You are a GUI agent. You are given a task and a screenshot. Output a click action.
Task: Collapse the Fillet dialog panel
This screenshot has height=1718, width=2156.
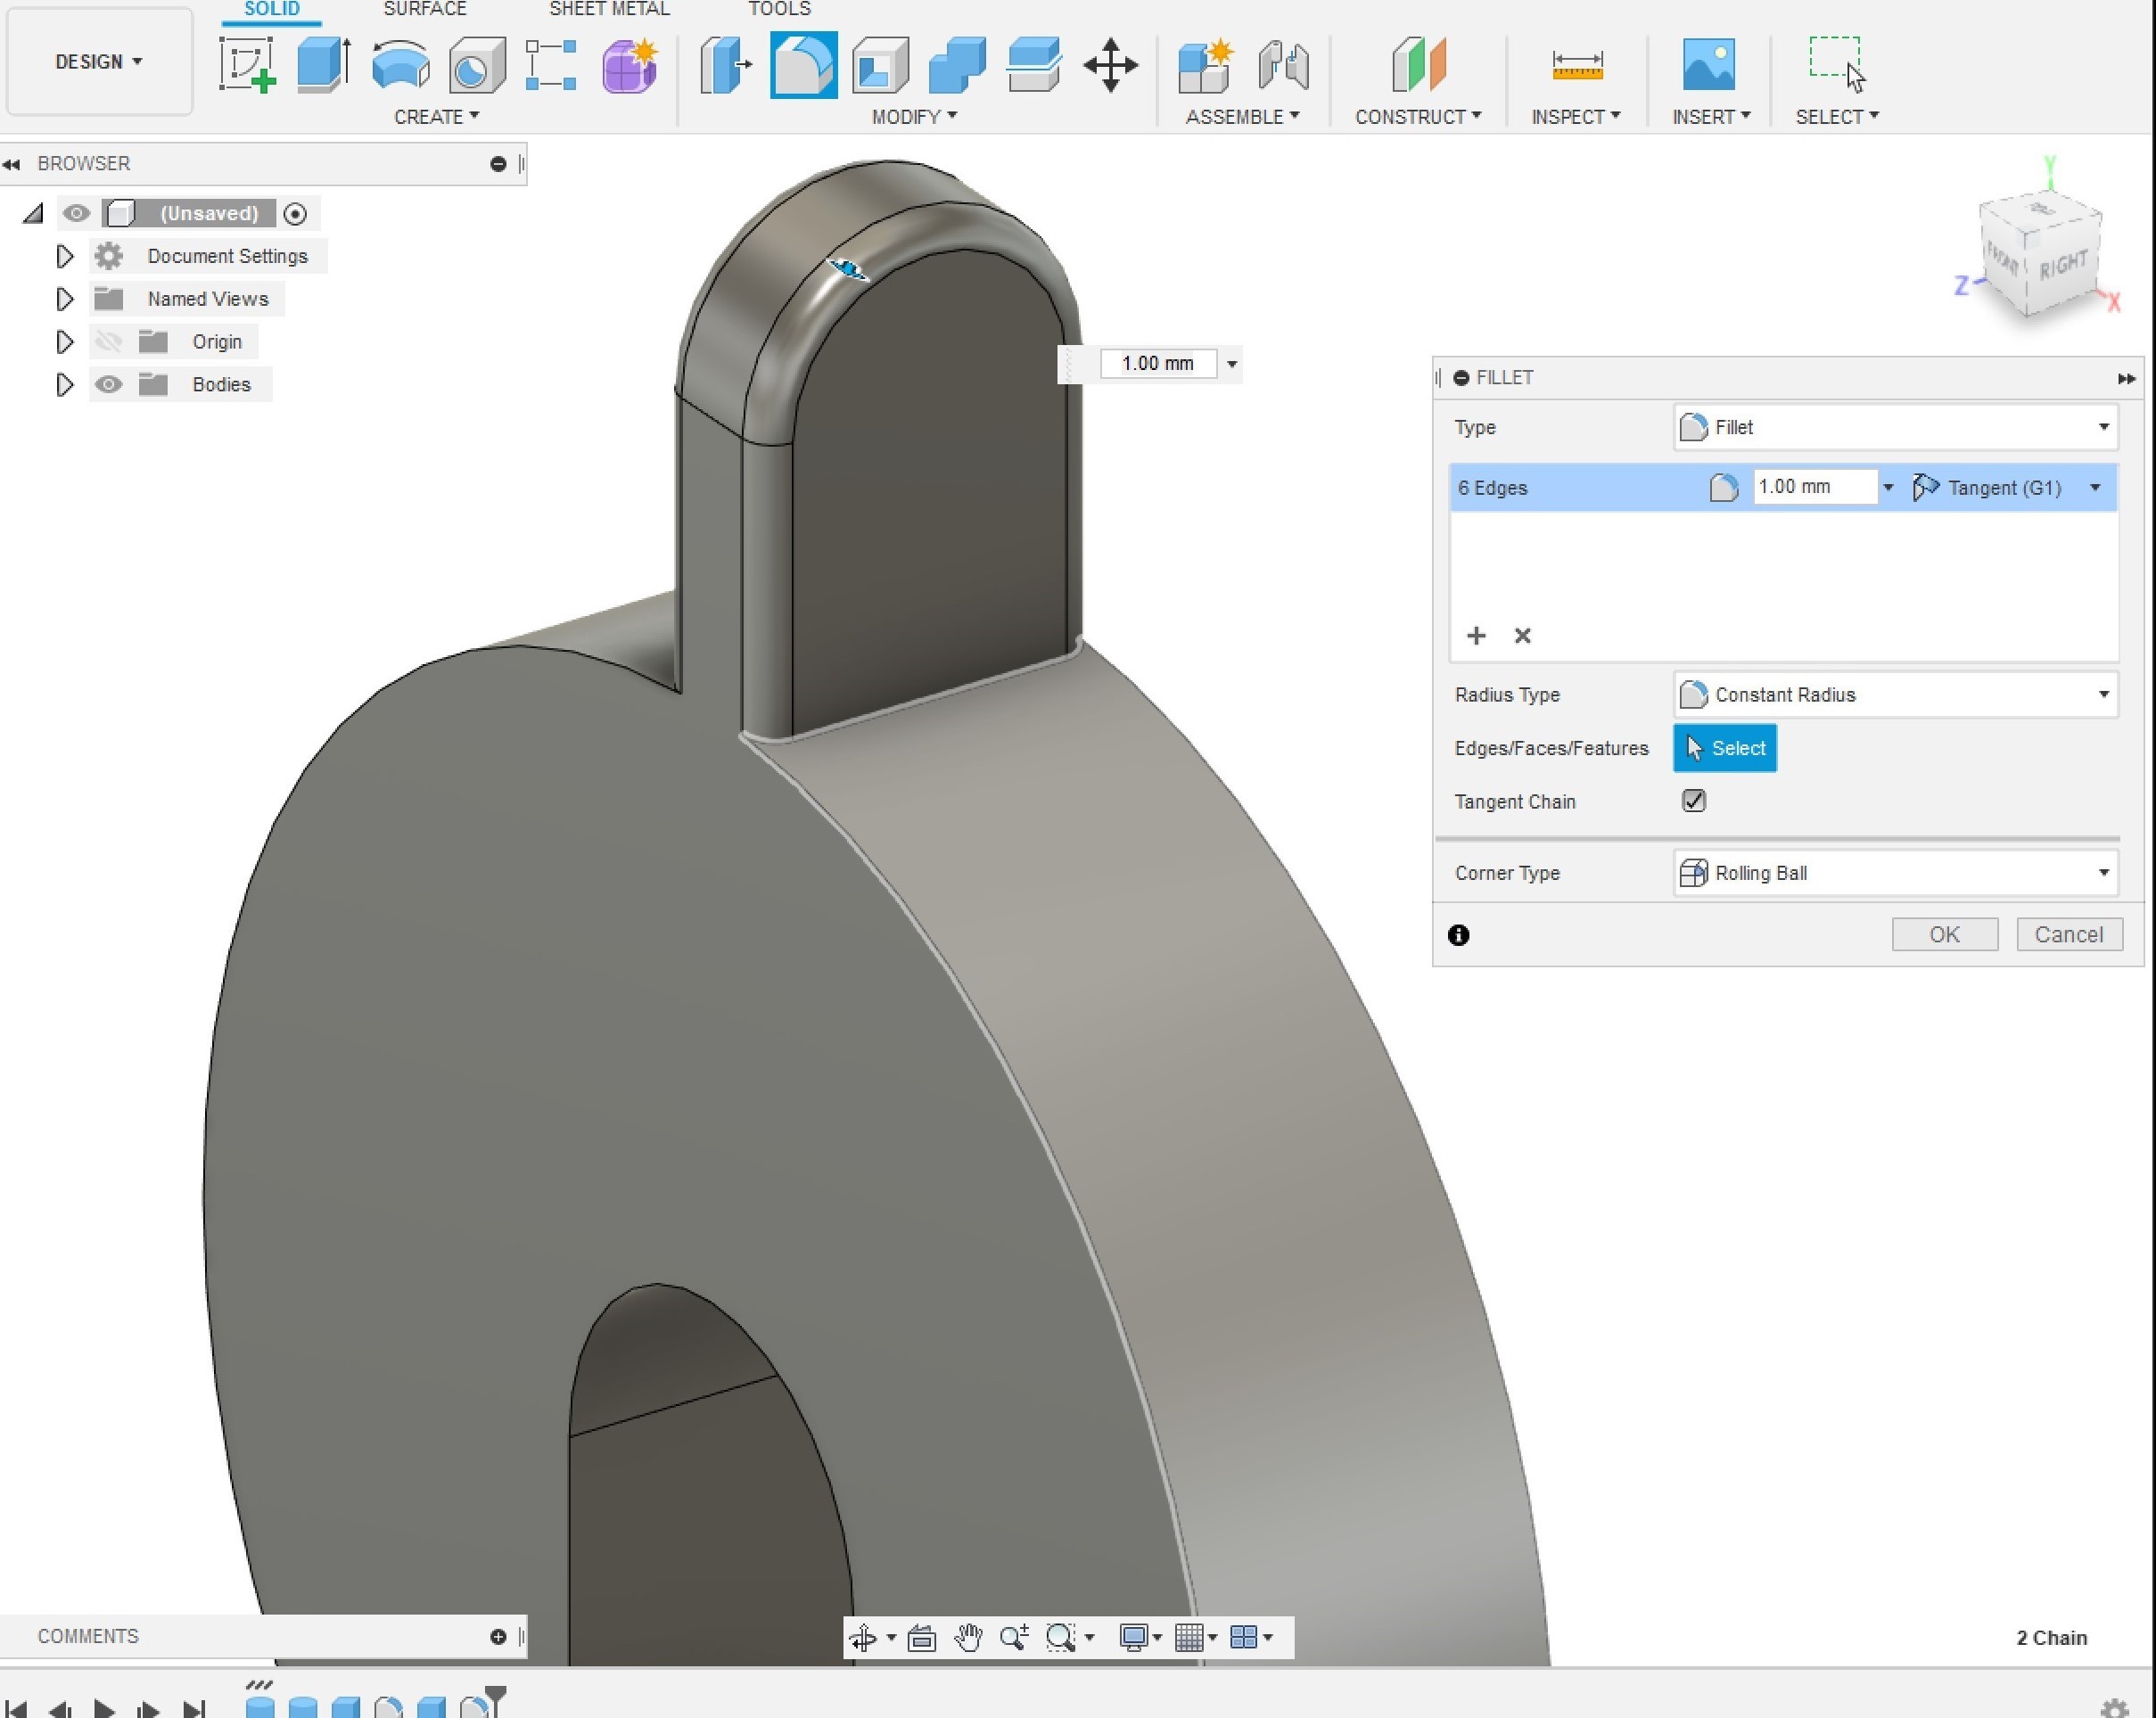coord(1461,378)
